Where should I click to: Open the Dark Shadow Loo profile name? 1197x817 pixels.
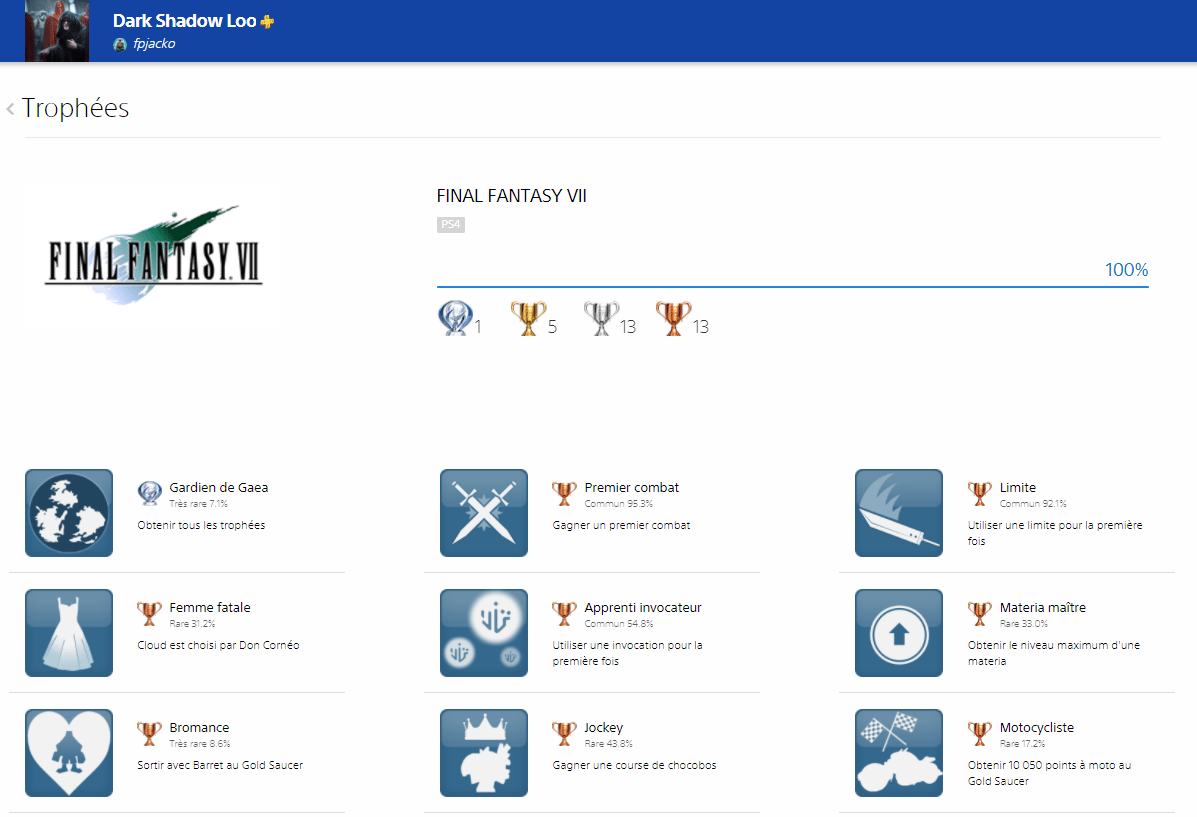(x=185, y=21)
